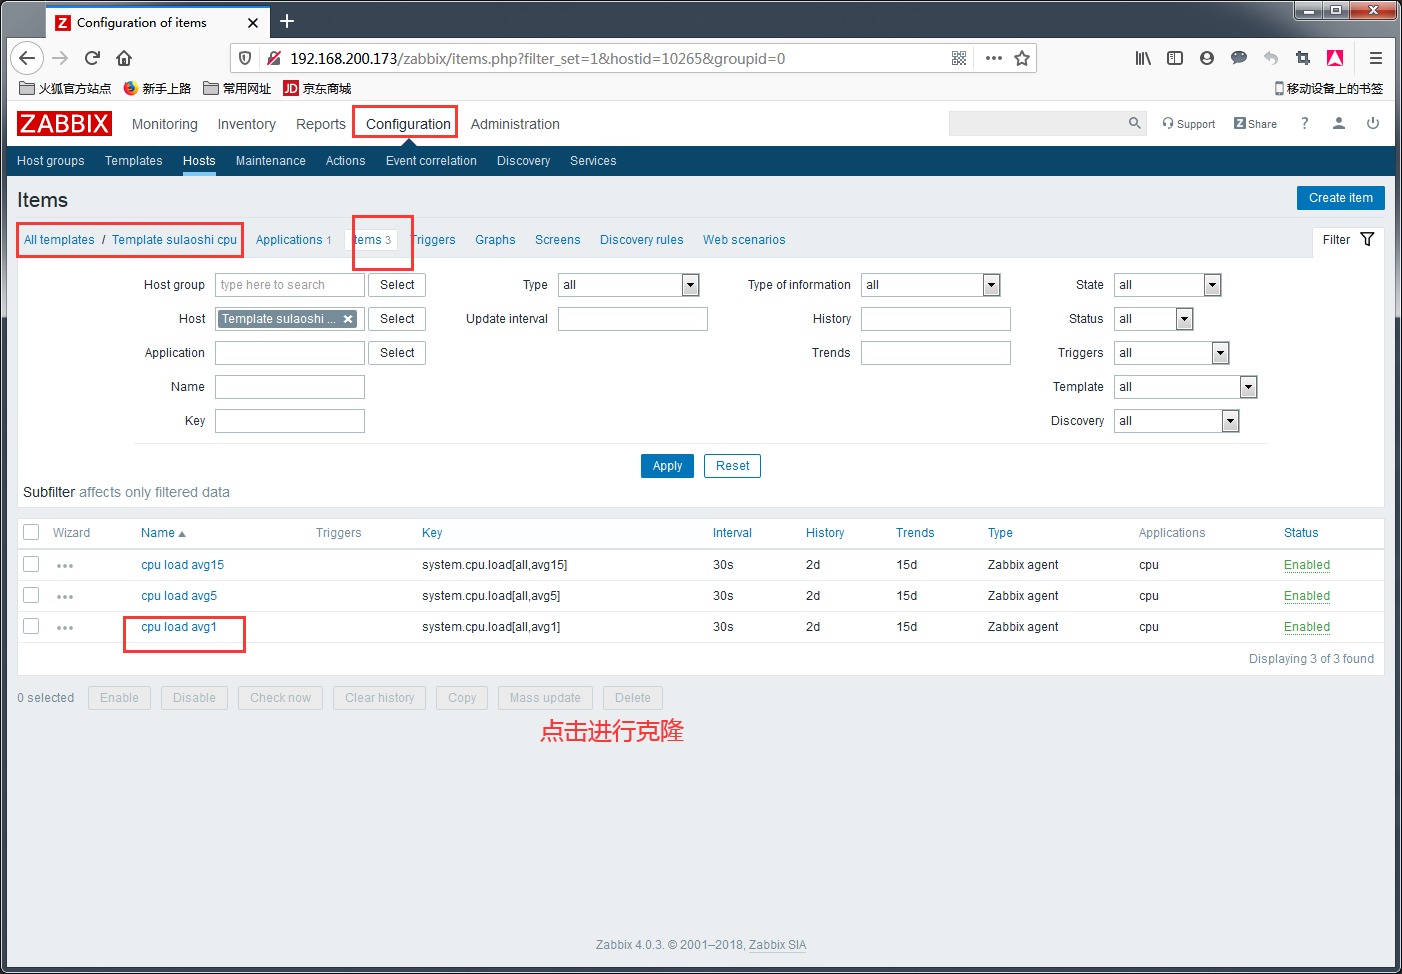
Task: Open the Status filter dropdown
Action: 1153,319
